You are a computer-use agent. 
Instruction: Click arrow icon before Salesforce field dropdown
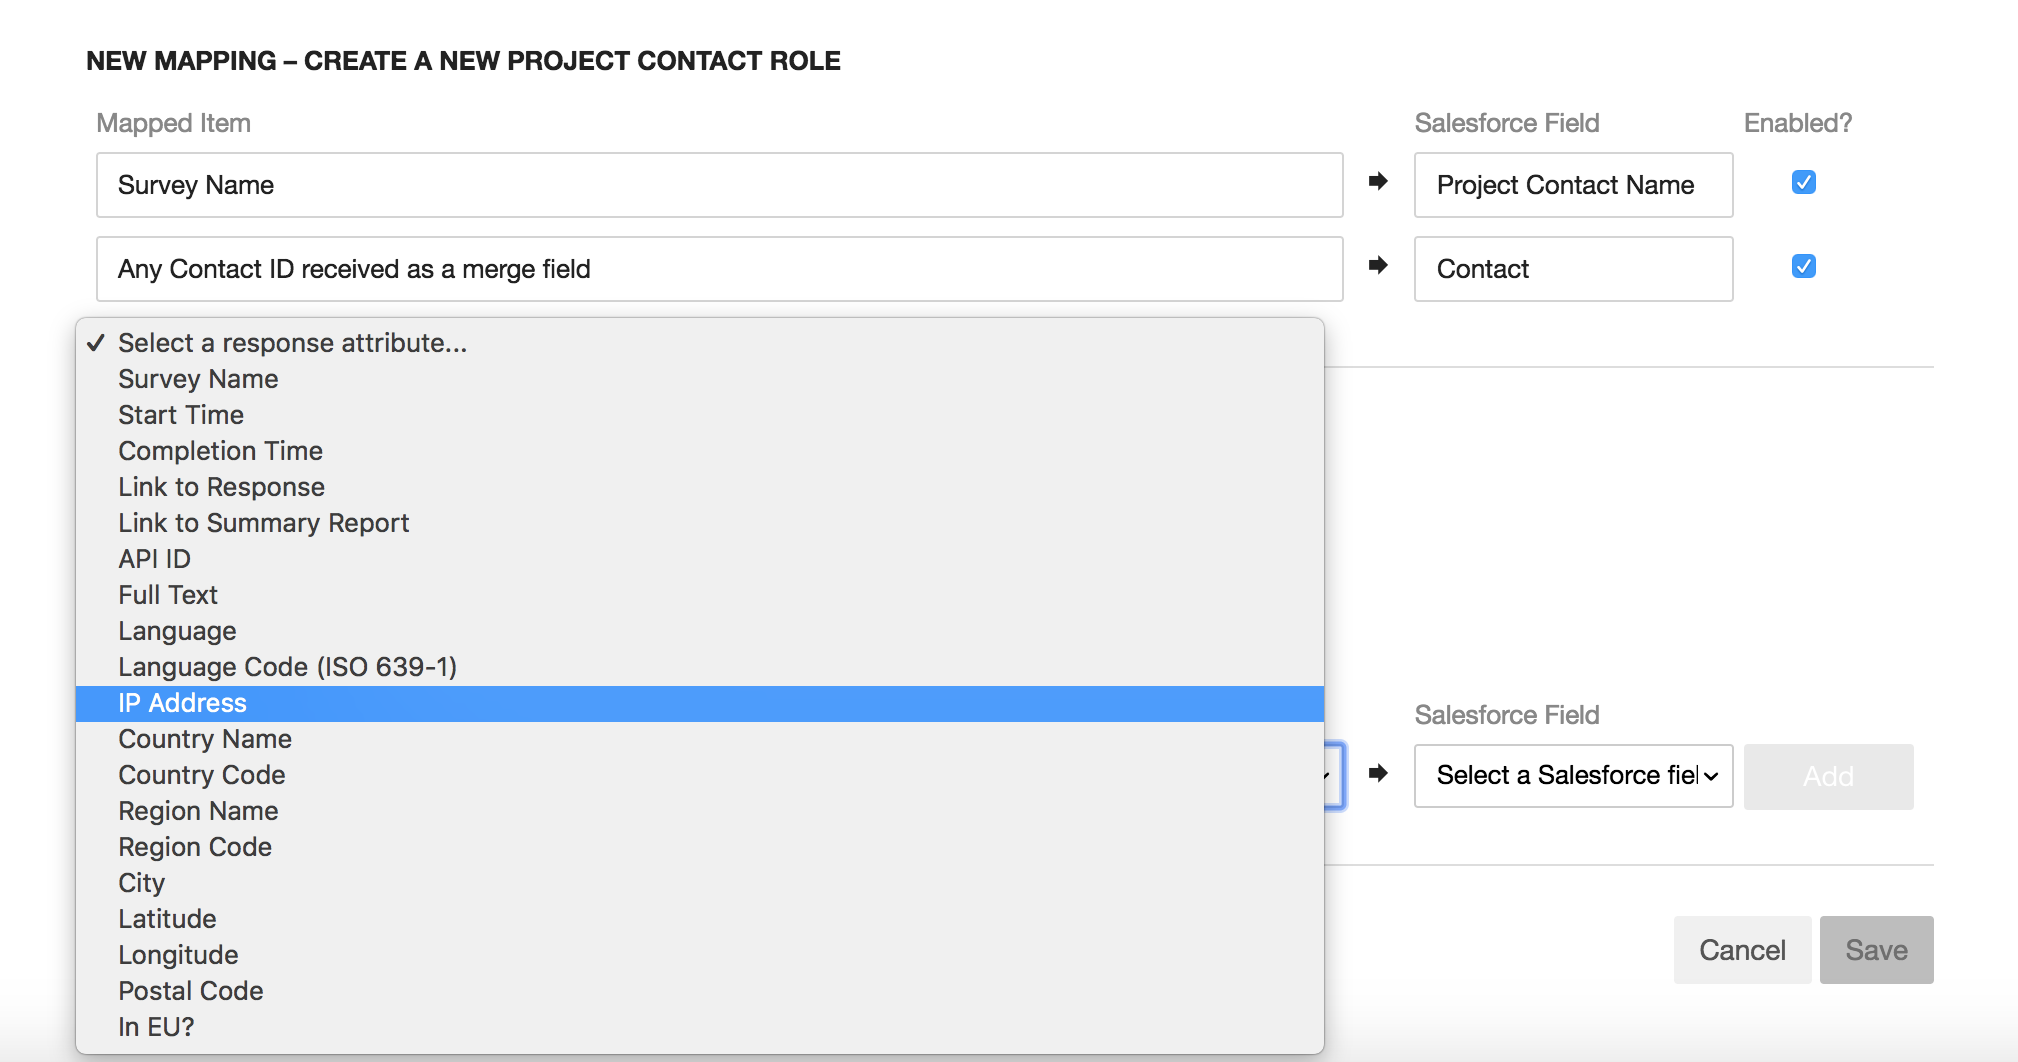pyautogui.click(x=1378, y=773)
